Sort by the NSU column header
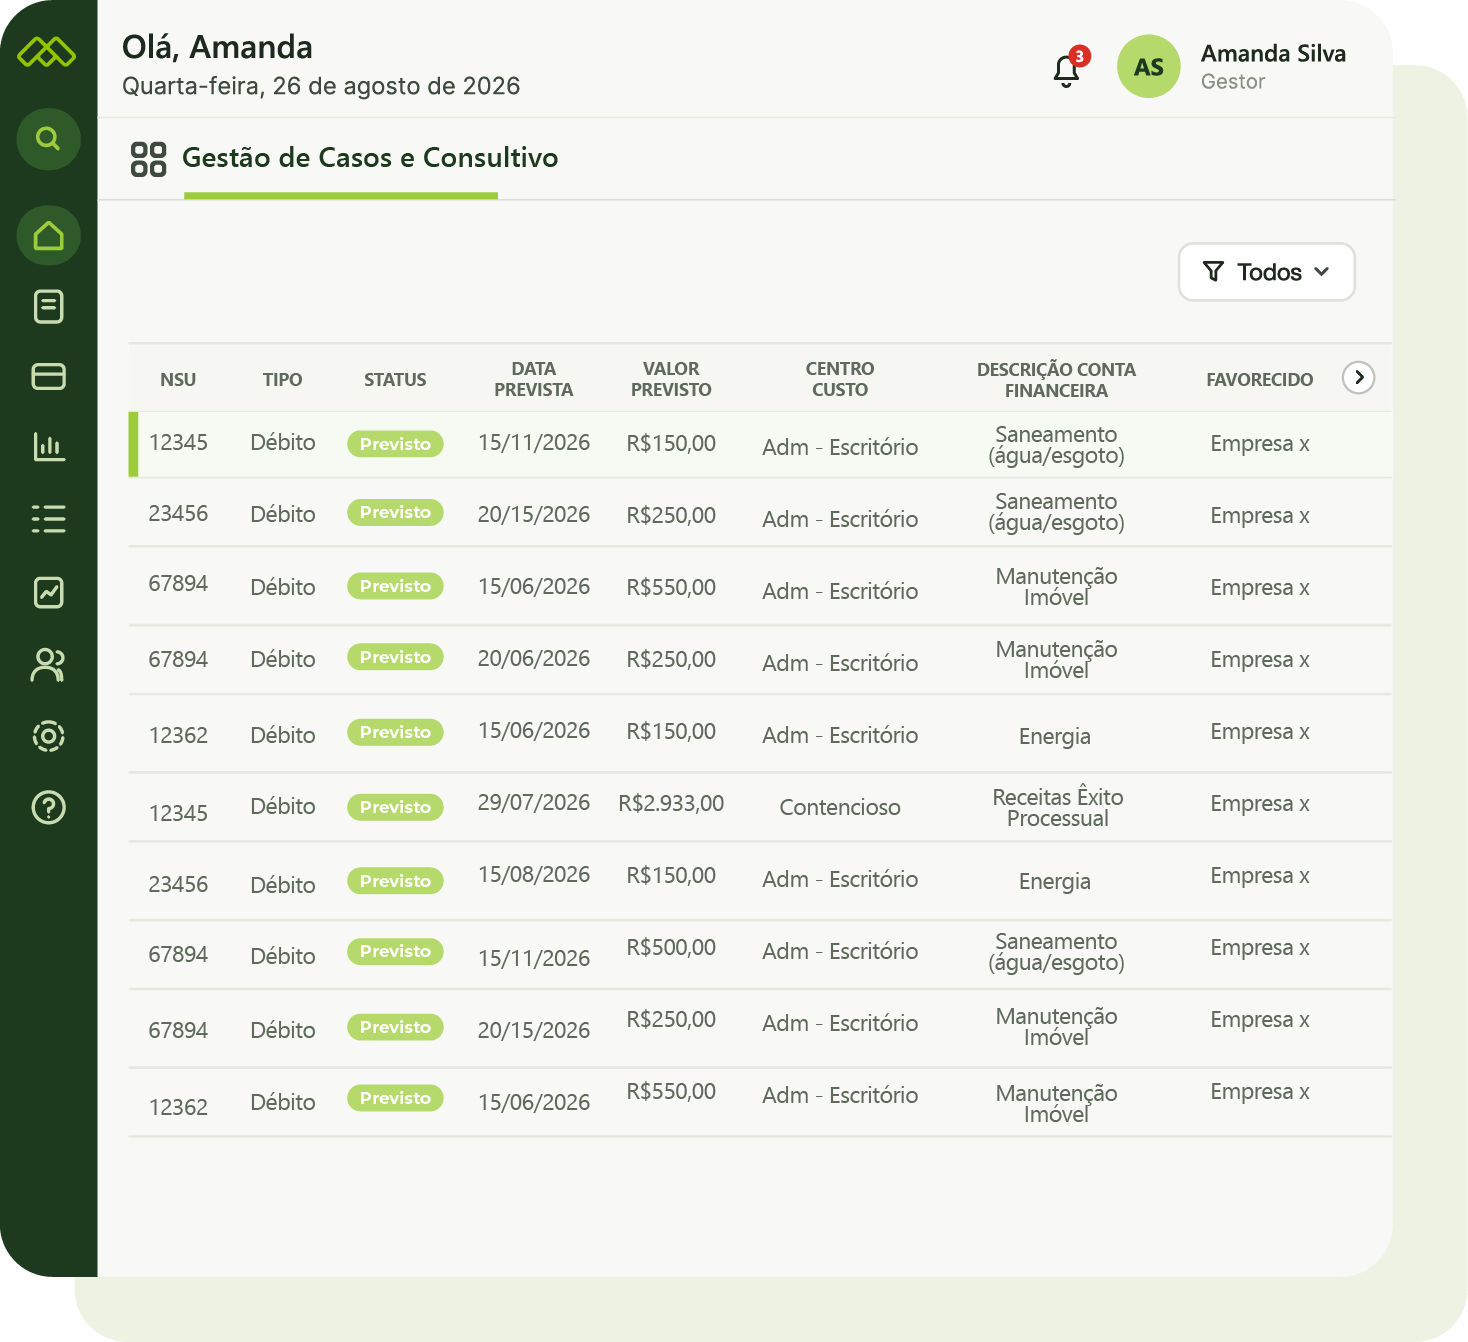The height and width of the screenshot is (1342, 1468). pos(178,380)
